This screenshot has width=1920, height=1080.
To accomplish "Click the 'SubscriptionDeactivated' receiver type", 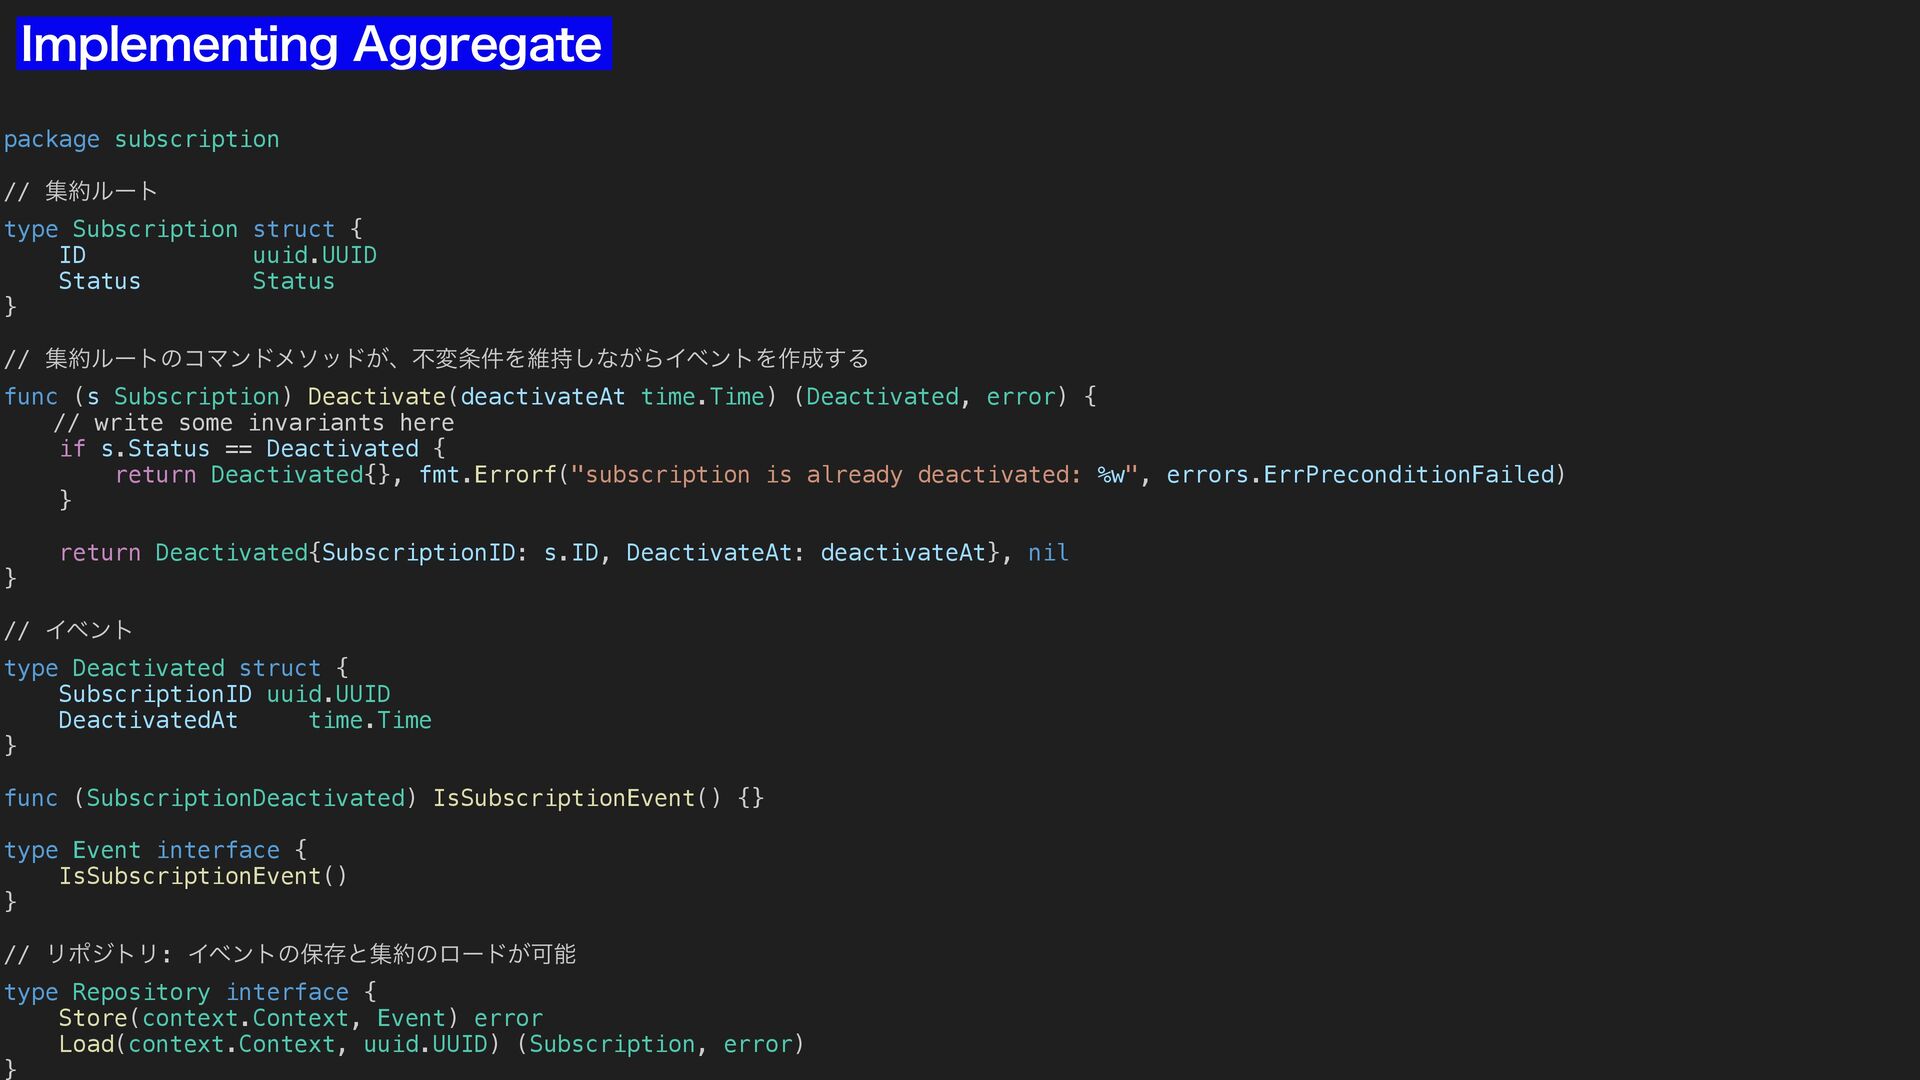I will tap(245, 798).
